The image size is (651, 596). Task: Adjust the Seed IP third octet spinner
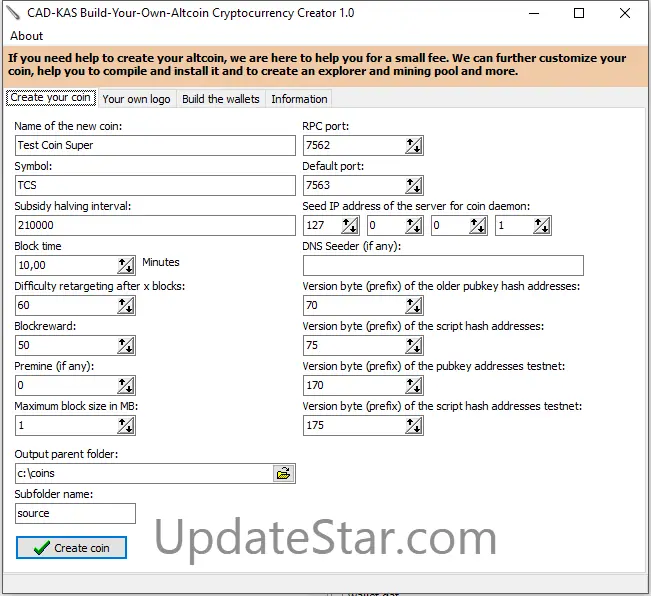click(x=478, y=225)
